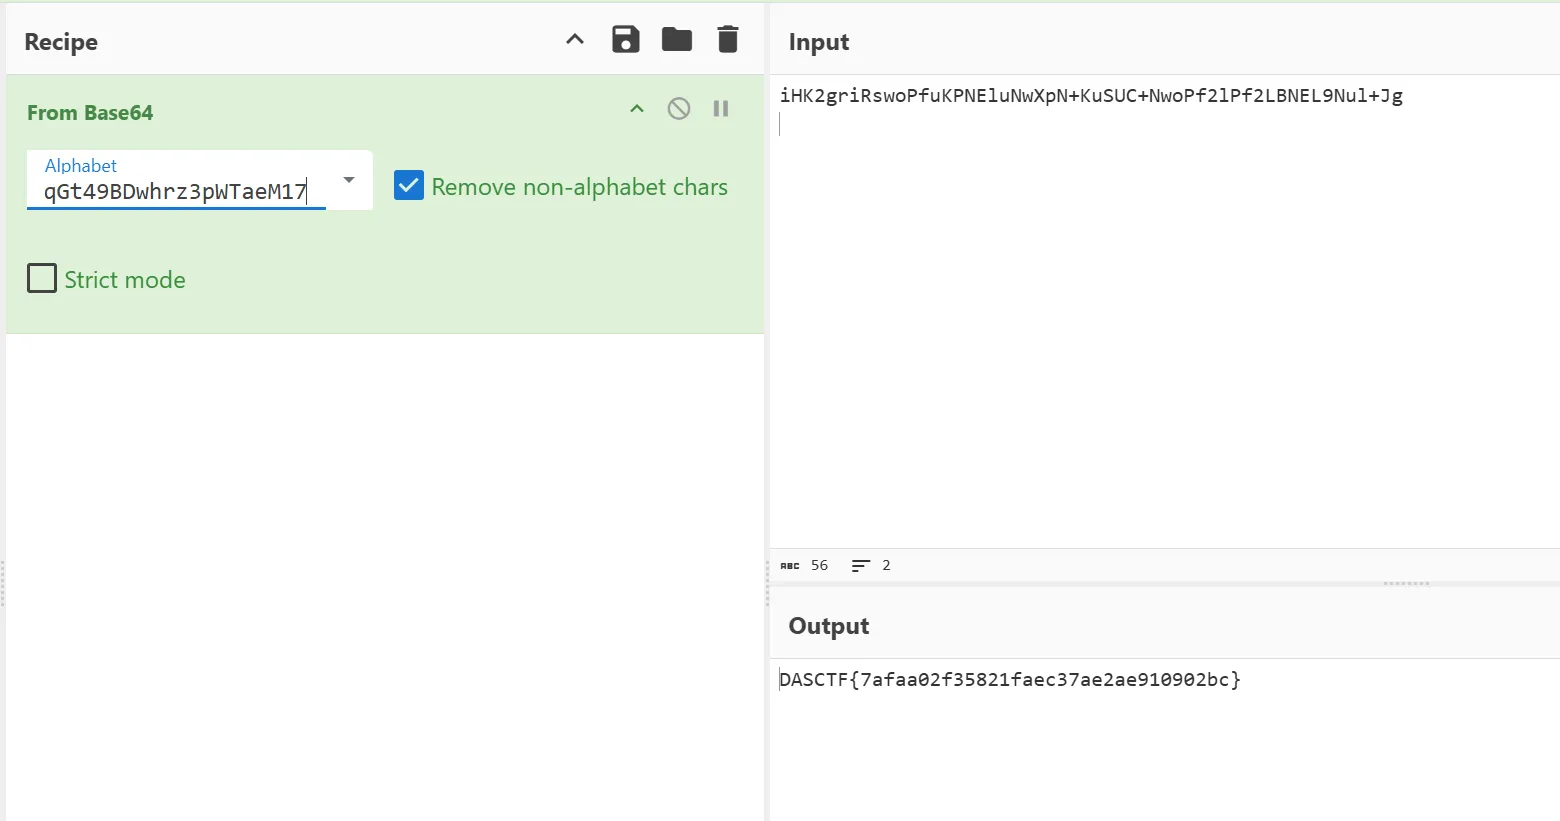This screenshot has width=1560, height=821.
Task: Click the input character count icon
Action: pyautogui.click(x=790, y=566)
